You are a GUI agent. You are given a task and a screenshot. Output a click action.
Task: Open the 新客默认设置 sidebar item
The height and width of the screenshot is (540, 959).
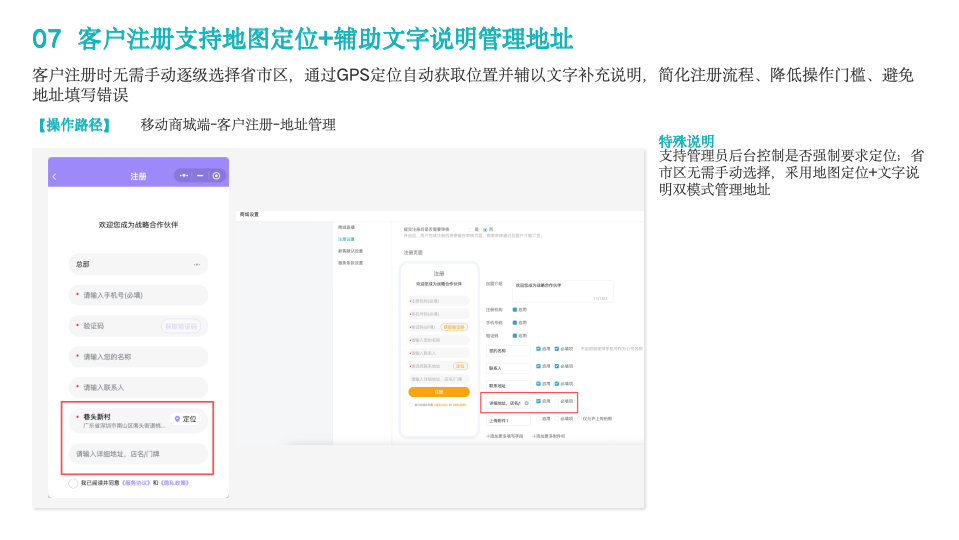(350, 251)
